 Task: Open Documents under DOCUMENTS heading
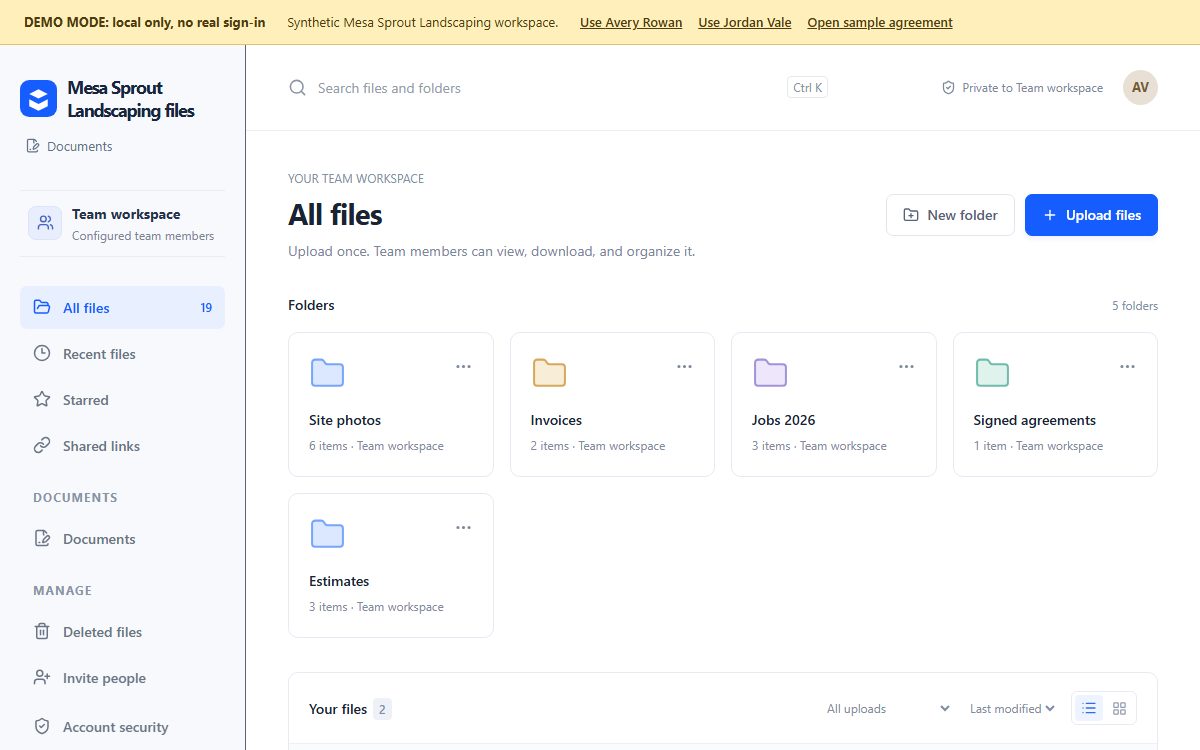(x=122, y=539)
